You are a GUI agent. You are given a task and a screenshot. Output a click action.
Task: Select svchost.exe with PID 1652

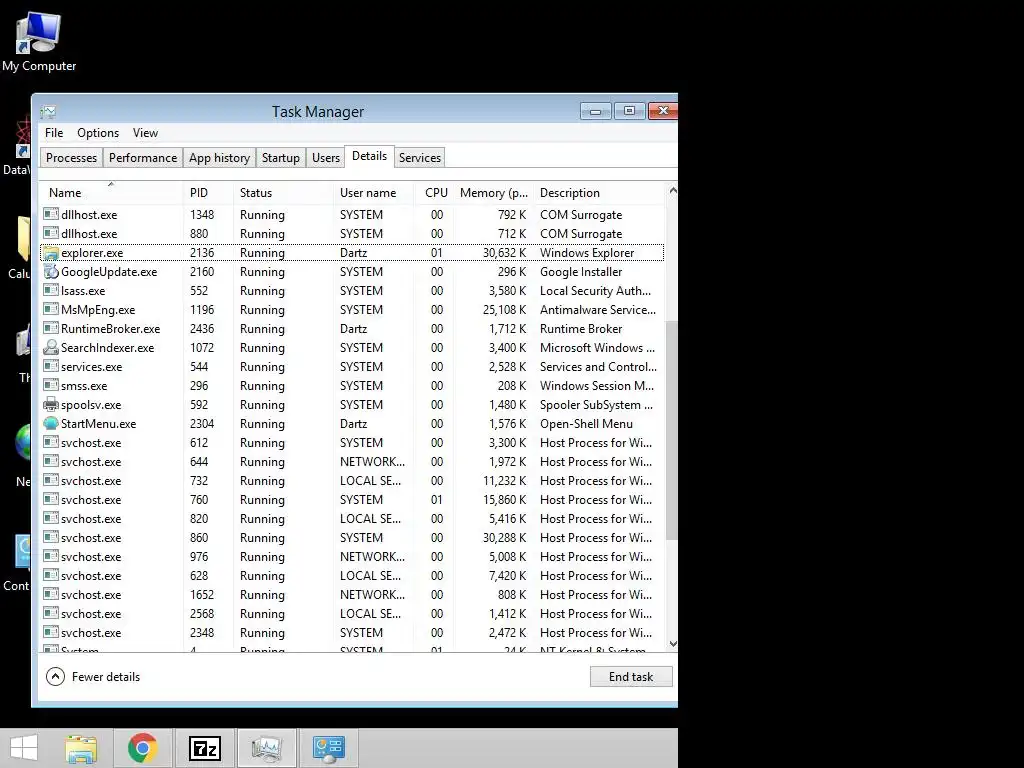point(353,594)
